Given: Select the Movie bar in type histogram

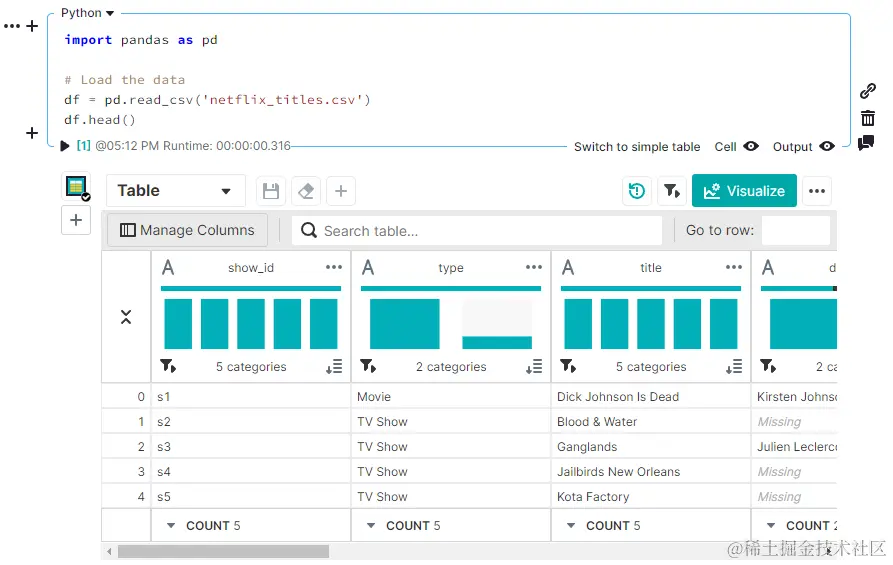Looking at the screenshot, I should tap(404, 324).
